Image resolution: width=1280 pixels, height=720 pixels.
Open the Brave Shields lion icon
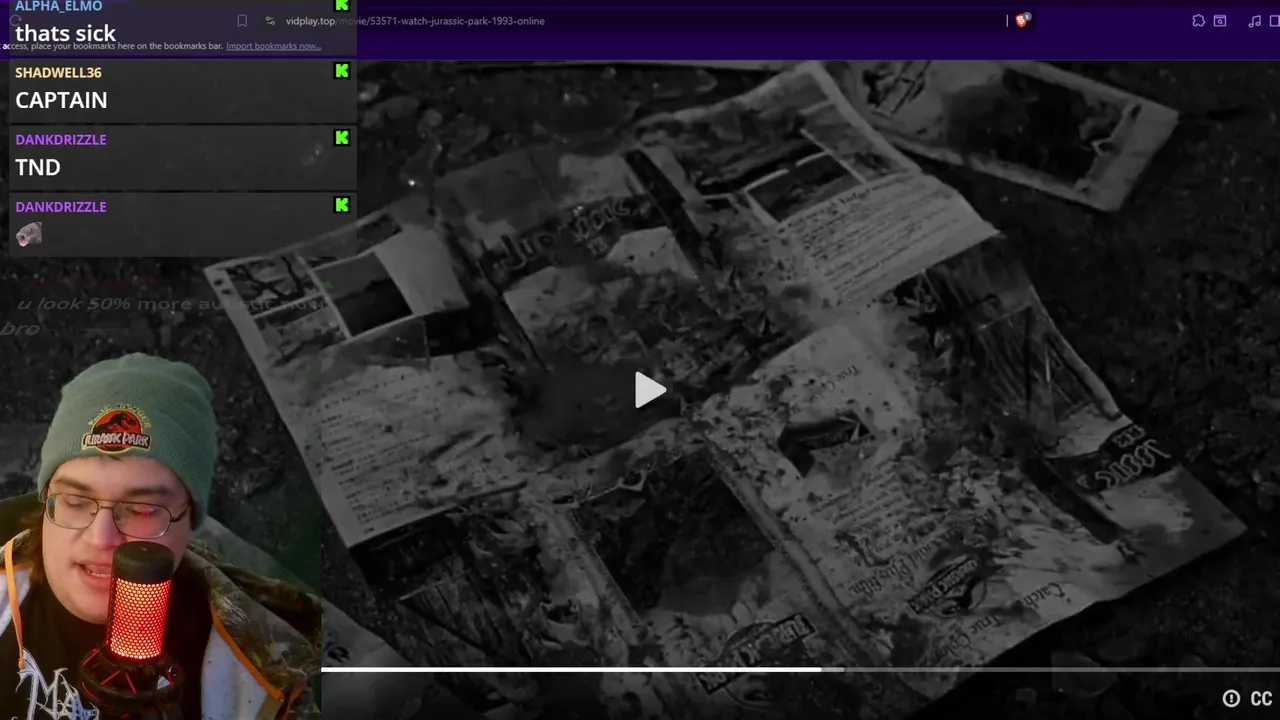[x=1022, y=20]
